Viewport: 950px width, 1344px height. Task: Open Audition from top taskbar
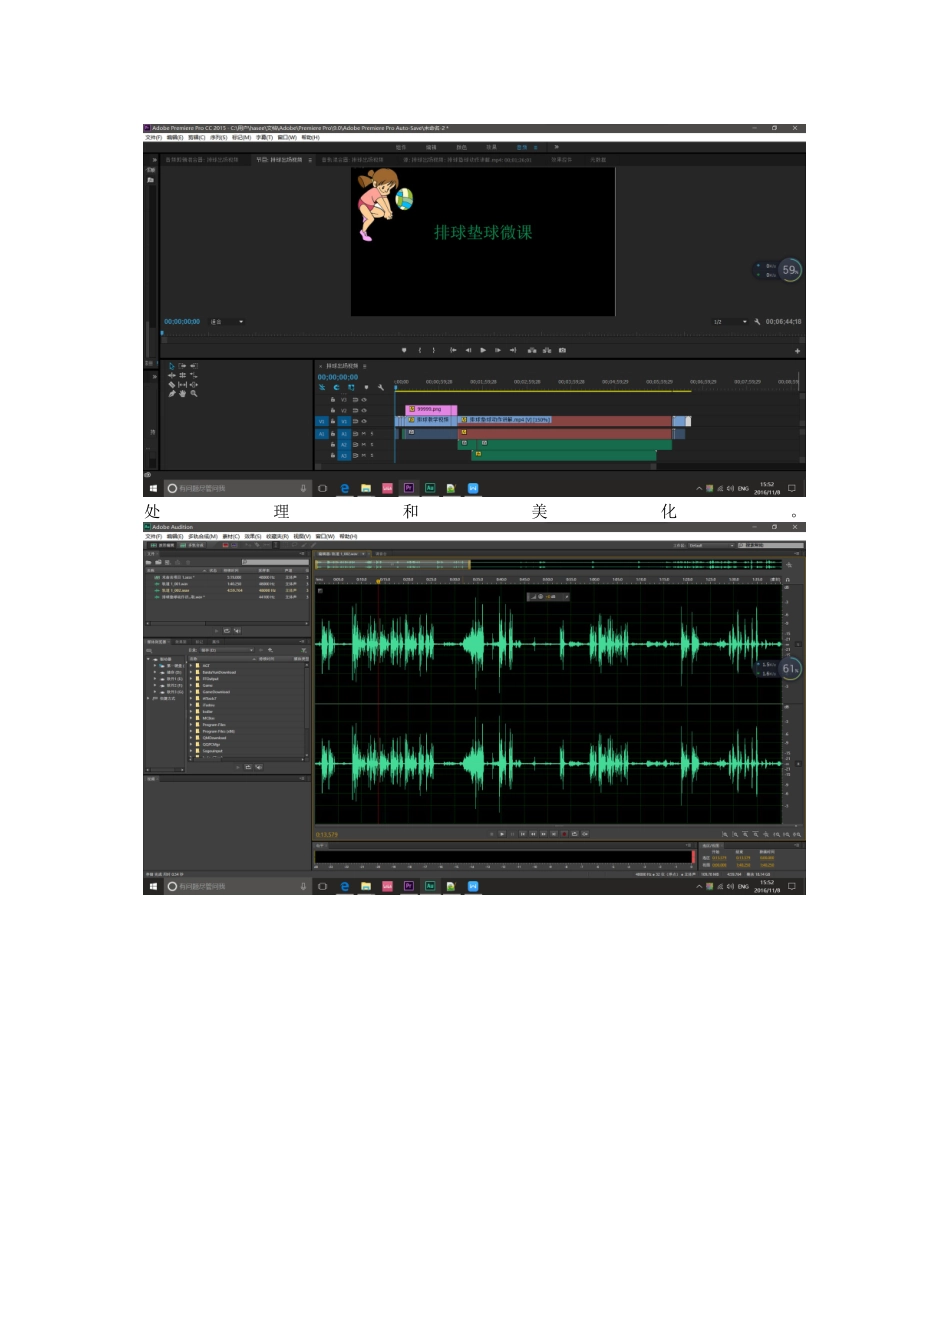pyautogui.click(x=430, y=488)
